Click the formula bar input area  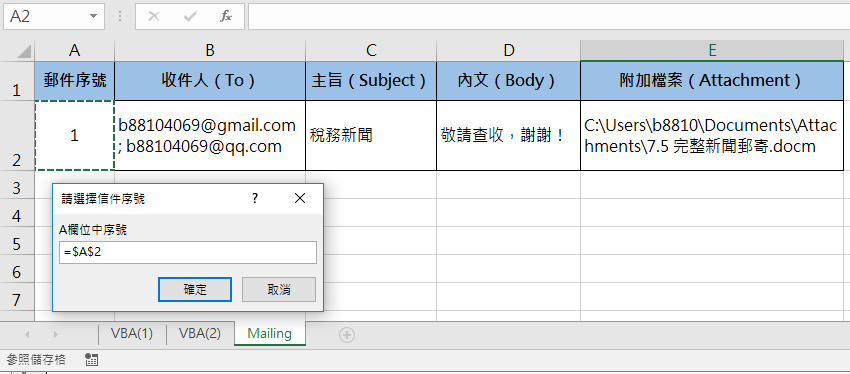549,17
